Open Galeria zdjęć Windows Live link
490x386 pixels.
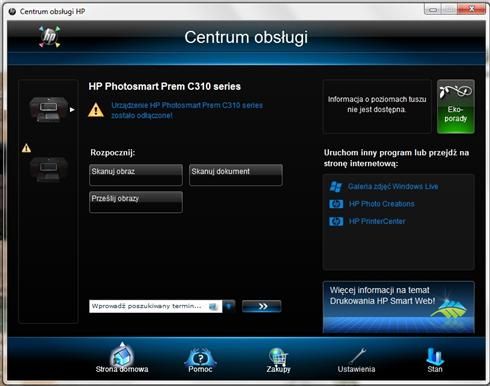tap(393, 187)
